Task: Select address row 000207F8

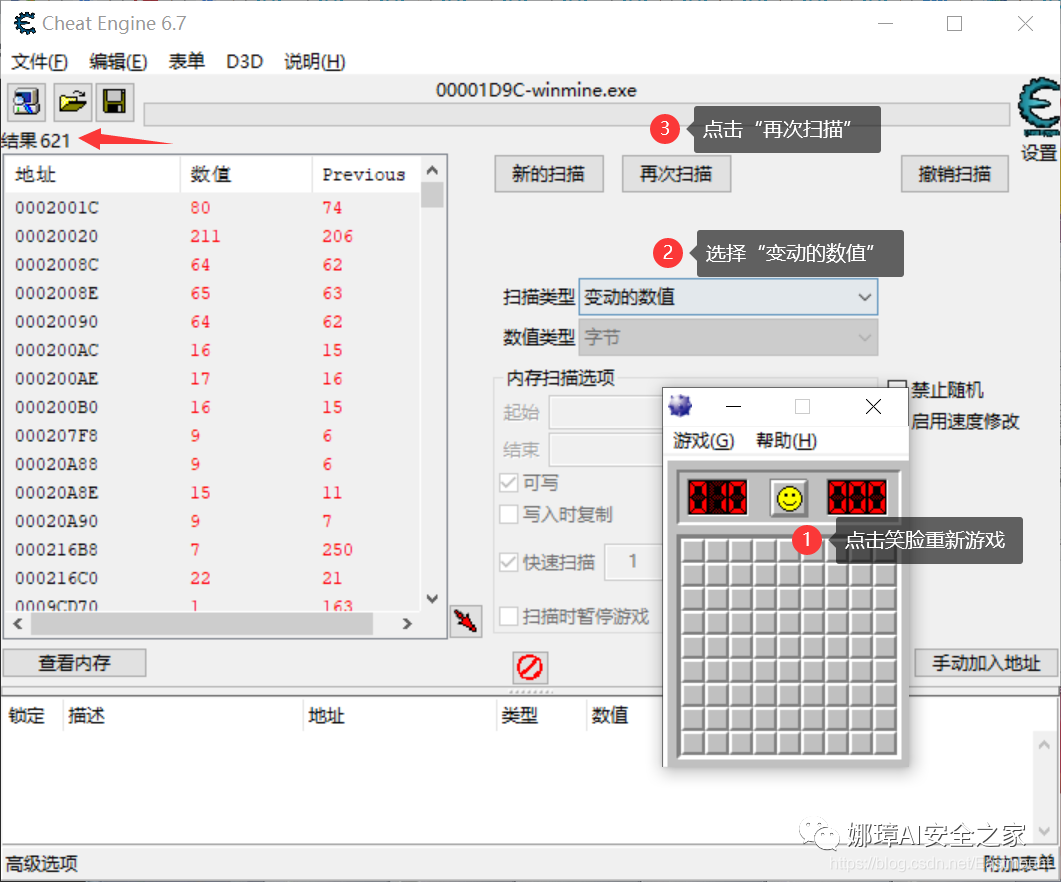Action: point(213,435)
